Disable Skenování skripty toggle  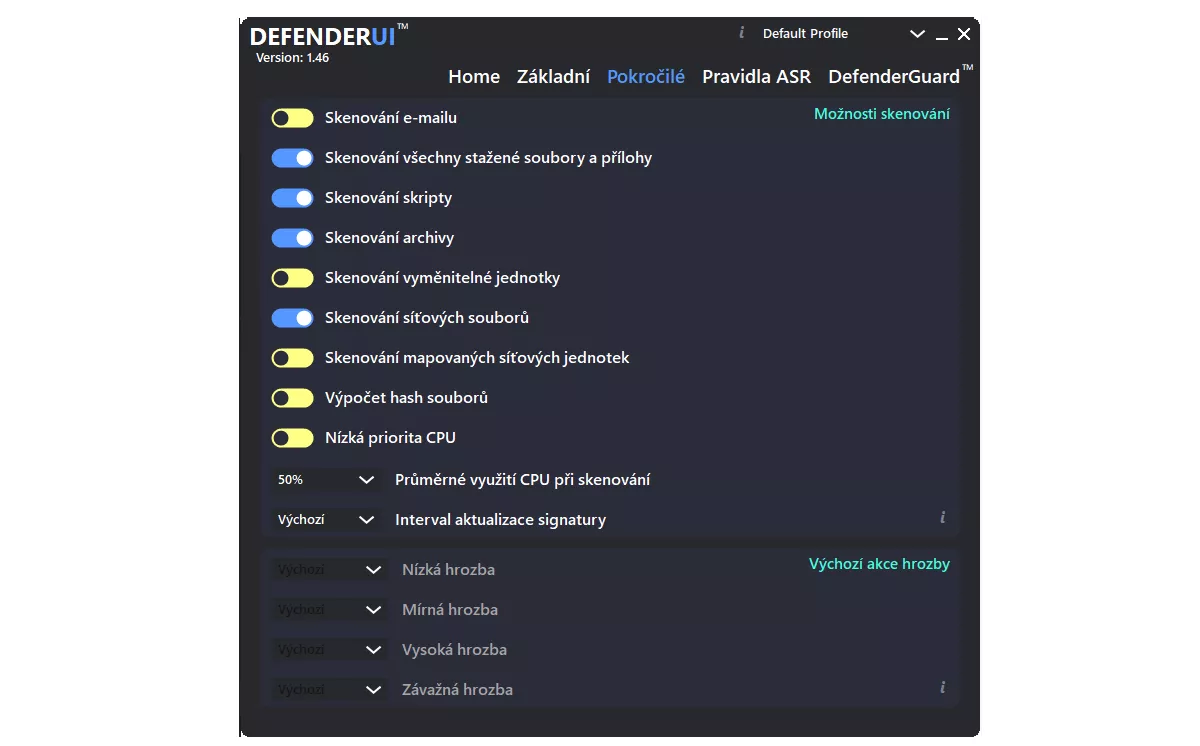293,198
